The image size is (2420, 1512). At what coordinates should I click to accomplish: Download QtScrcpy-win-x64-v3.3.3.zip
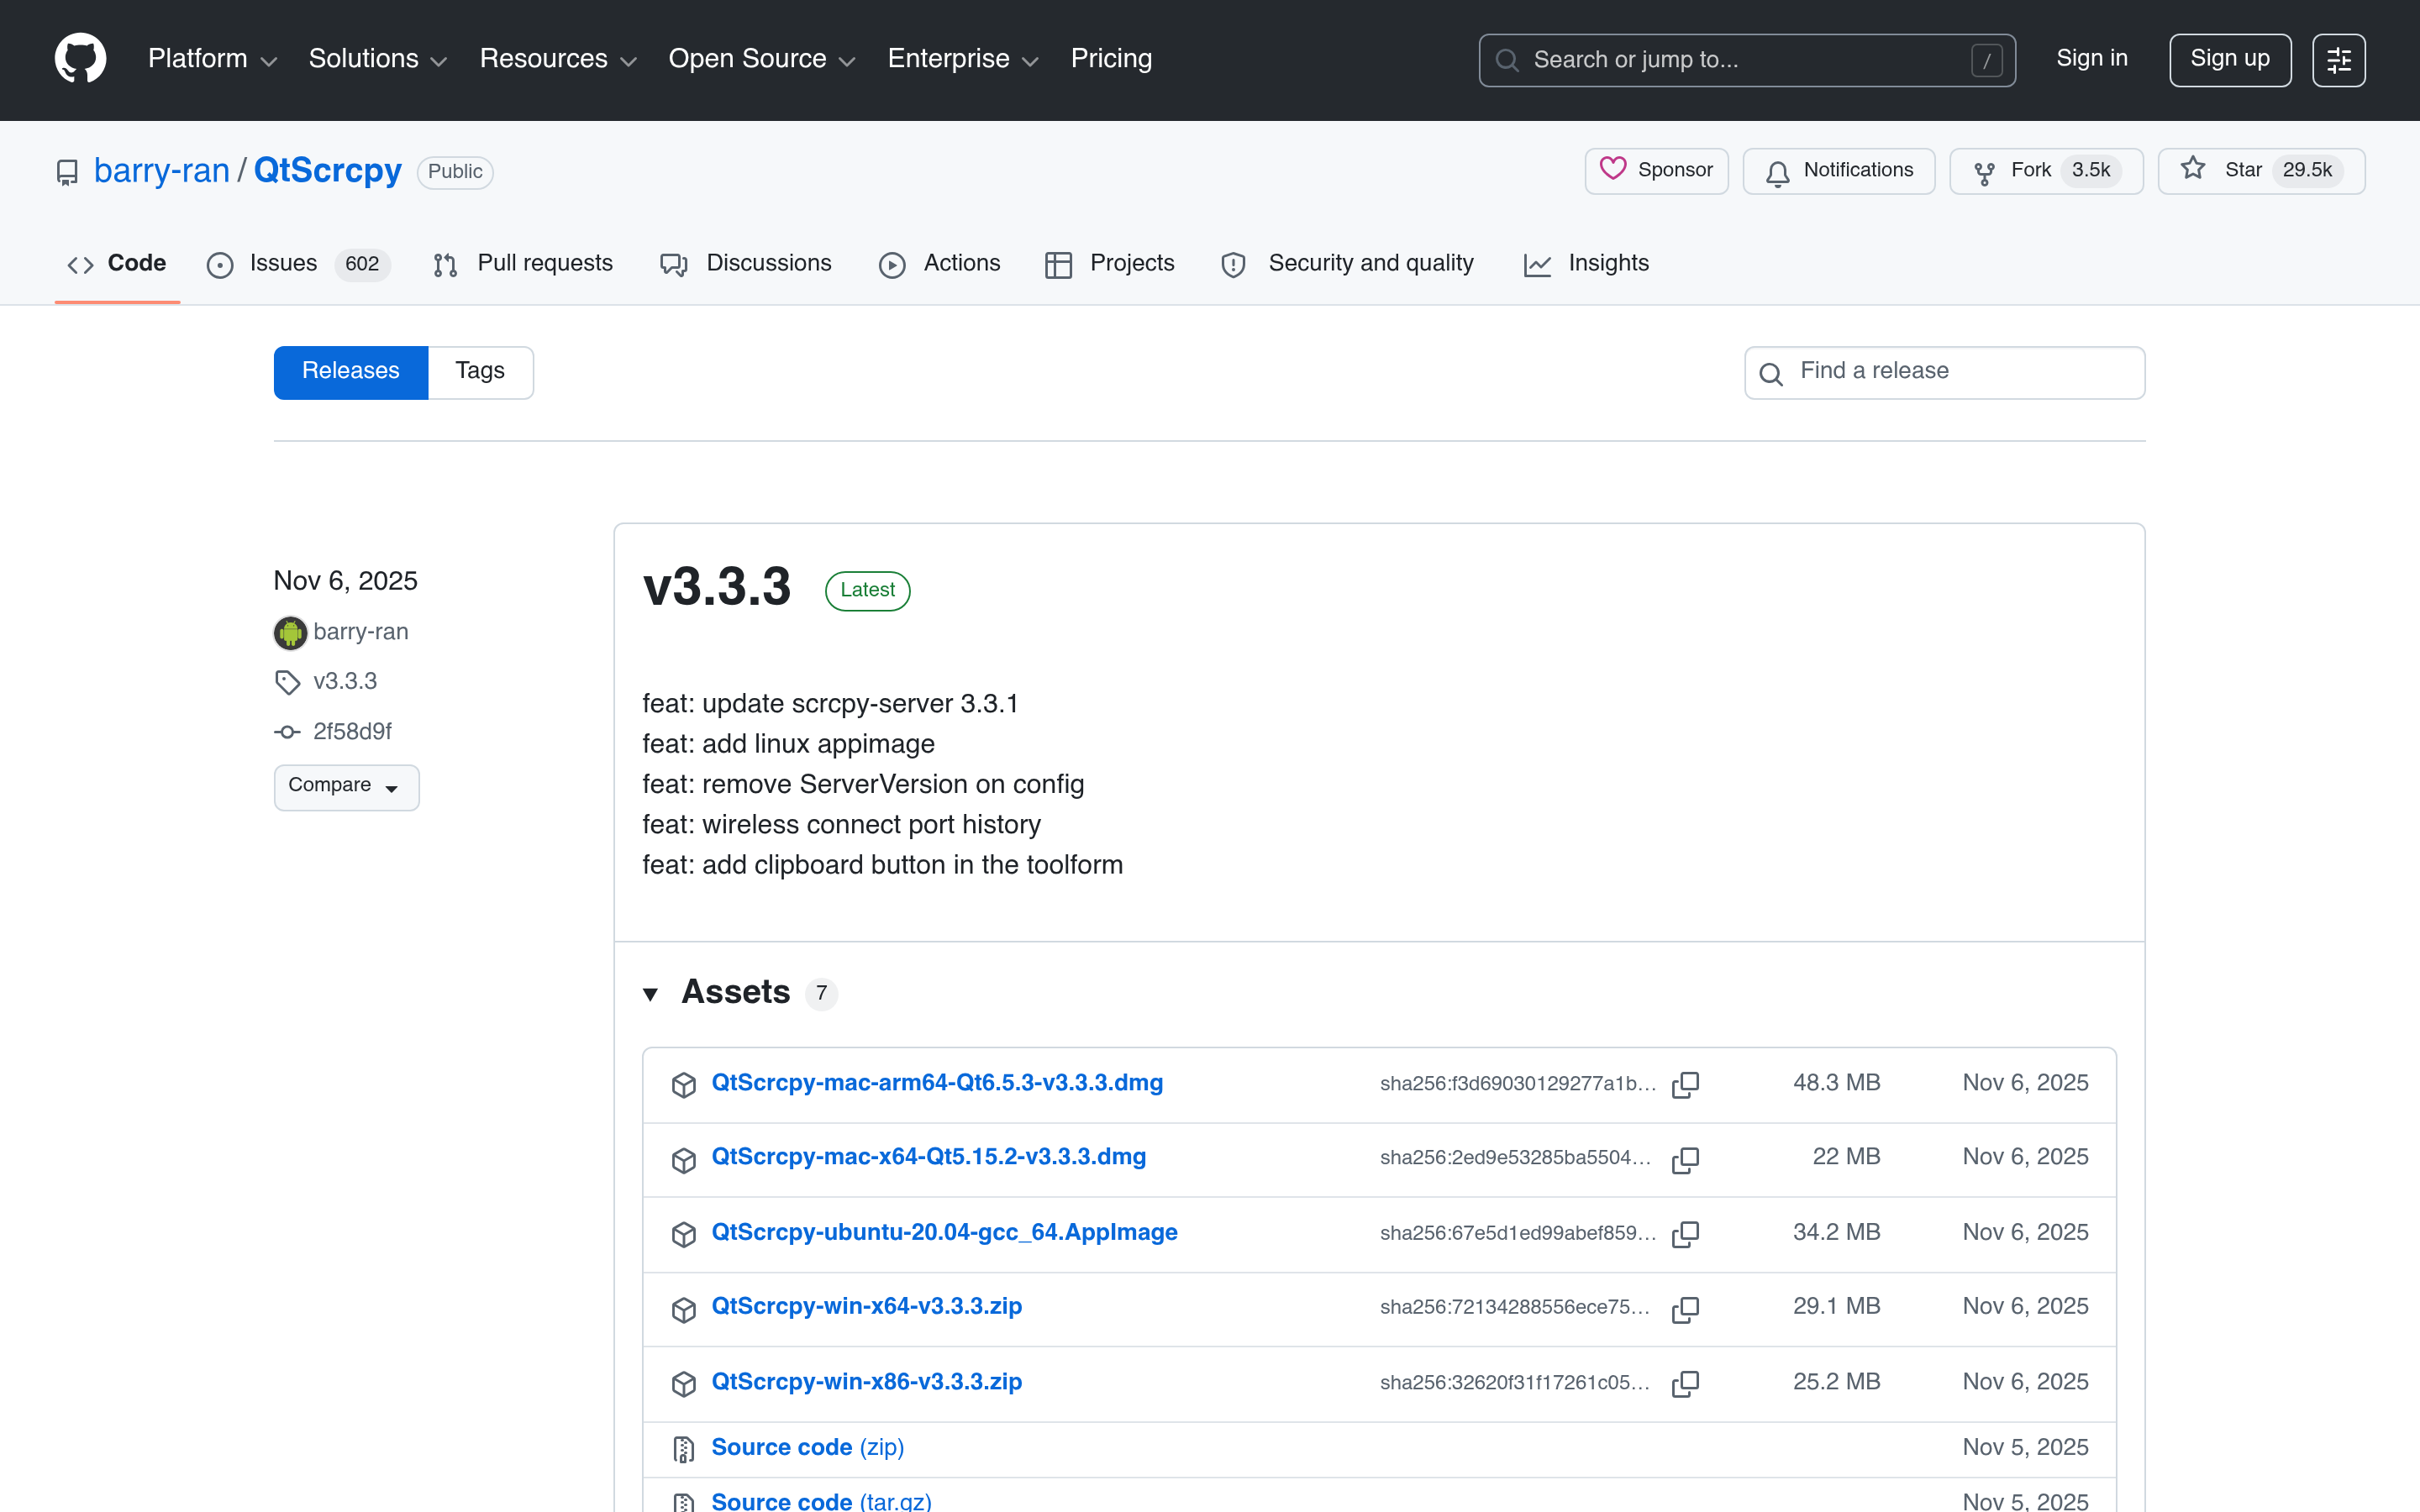[x=866, y=1307]
